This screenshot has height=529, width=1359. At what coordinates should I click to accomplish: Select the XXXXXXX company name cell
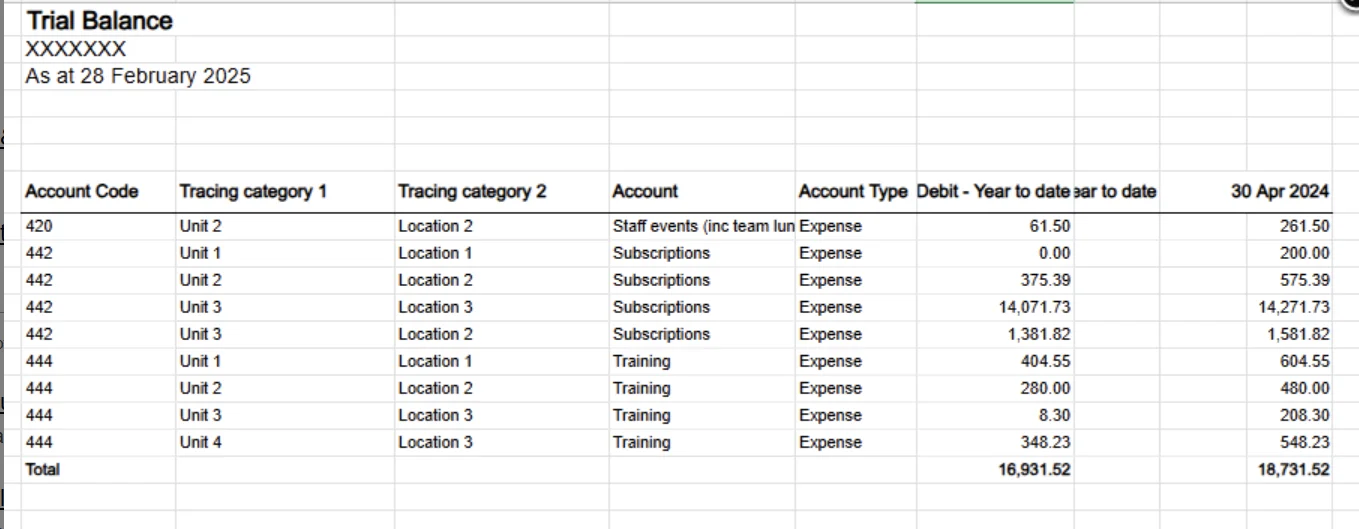coord(76,49)
